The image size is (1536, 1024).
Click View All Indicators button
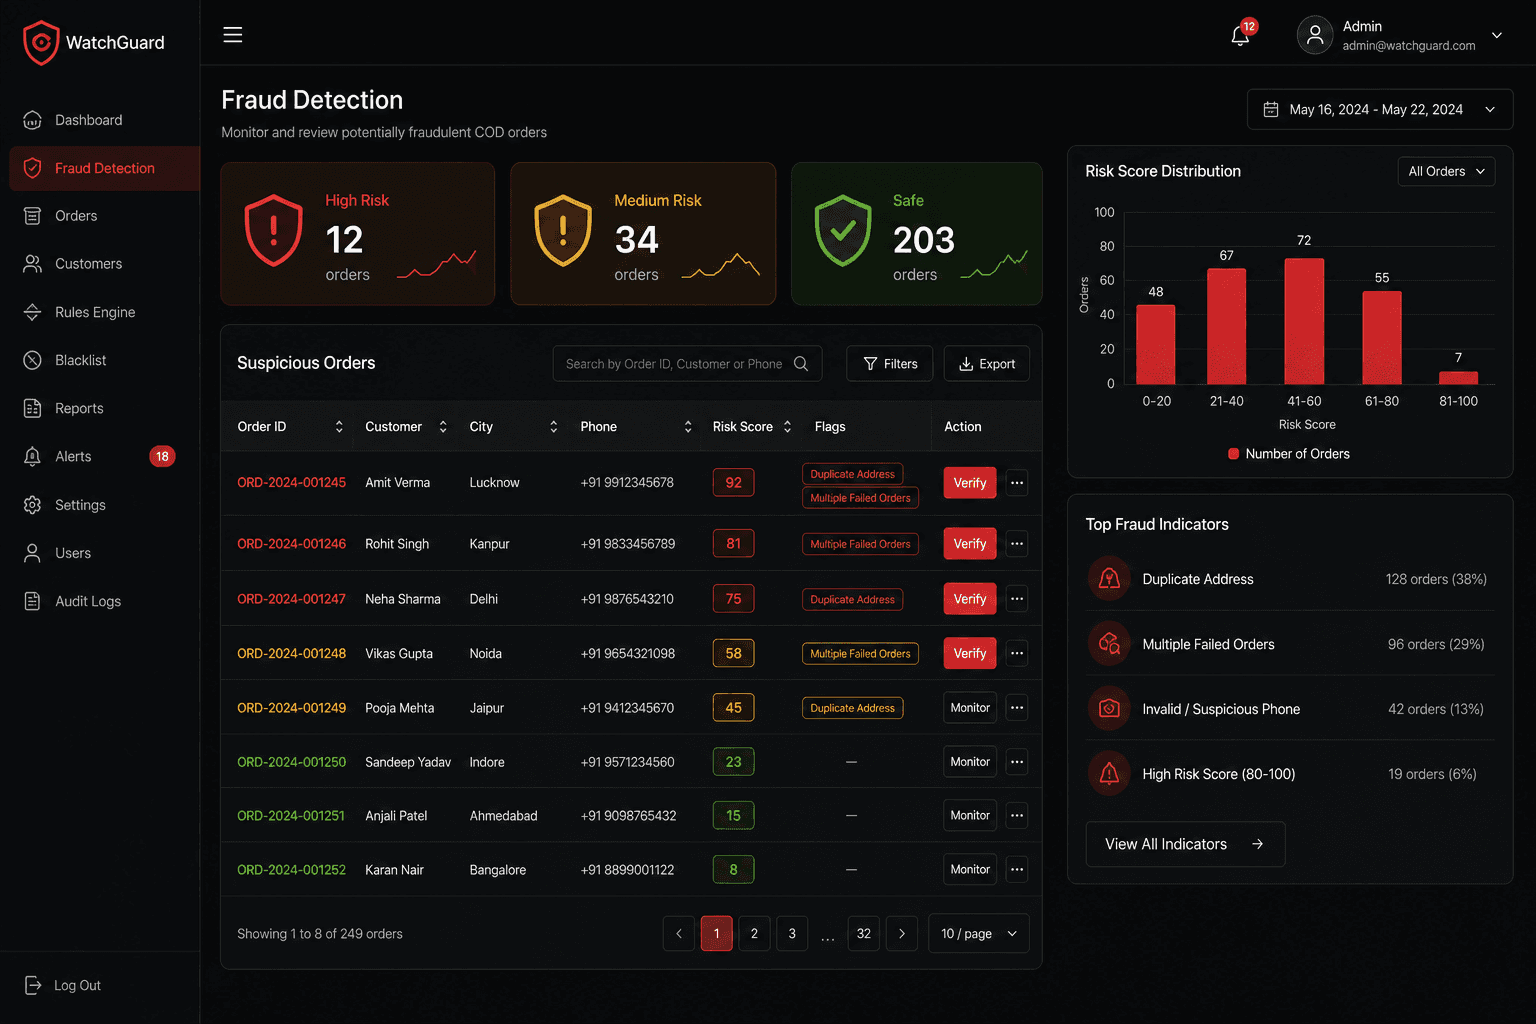click(x=1185, y=844)
